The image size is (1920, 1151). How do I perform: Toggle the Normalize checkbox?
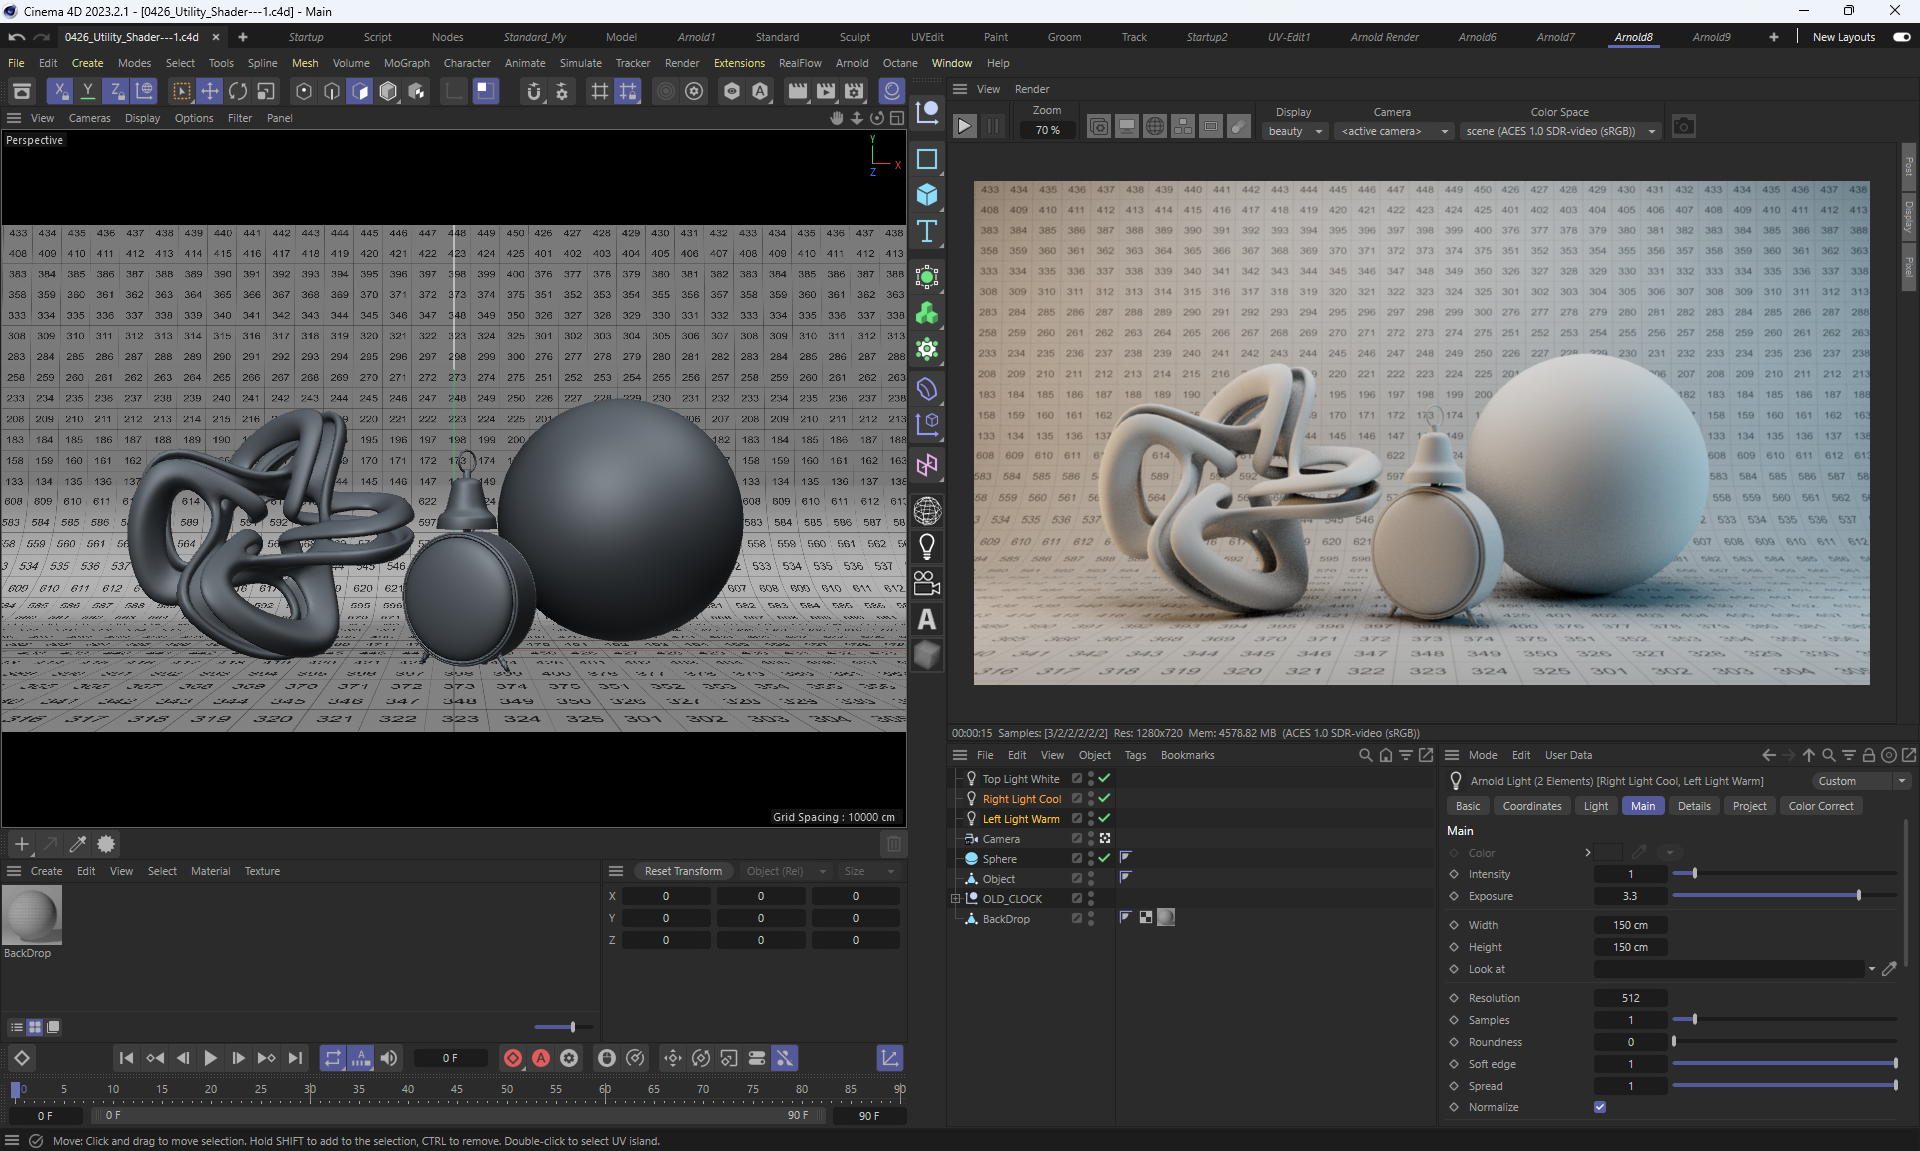click(x=1600, y=1107)
